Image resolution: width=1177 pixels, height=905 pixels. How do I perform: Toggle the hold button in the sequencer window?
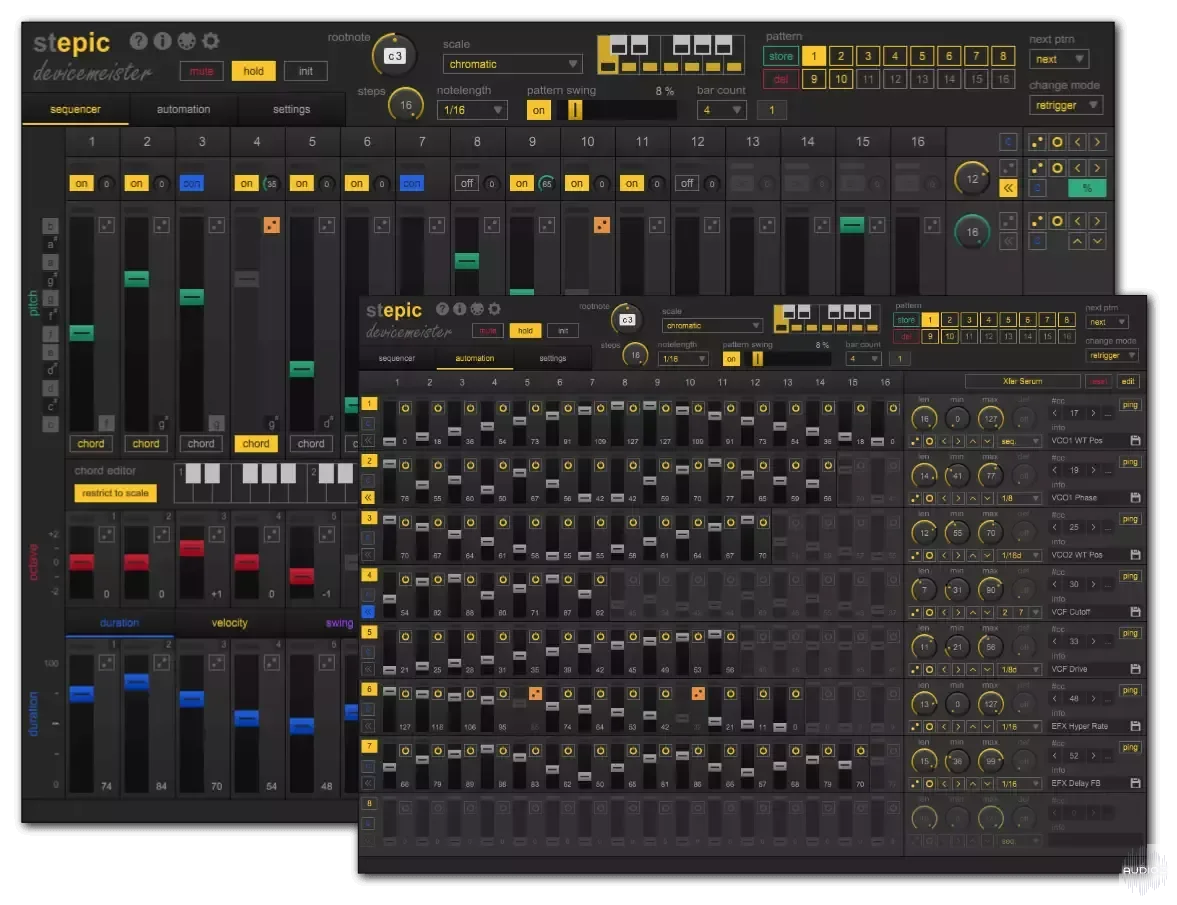pos(254,71)
